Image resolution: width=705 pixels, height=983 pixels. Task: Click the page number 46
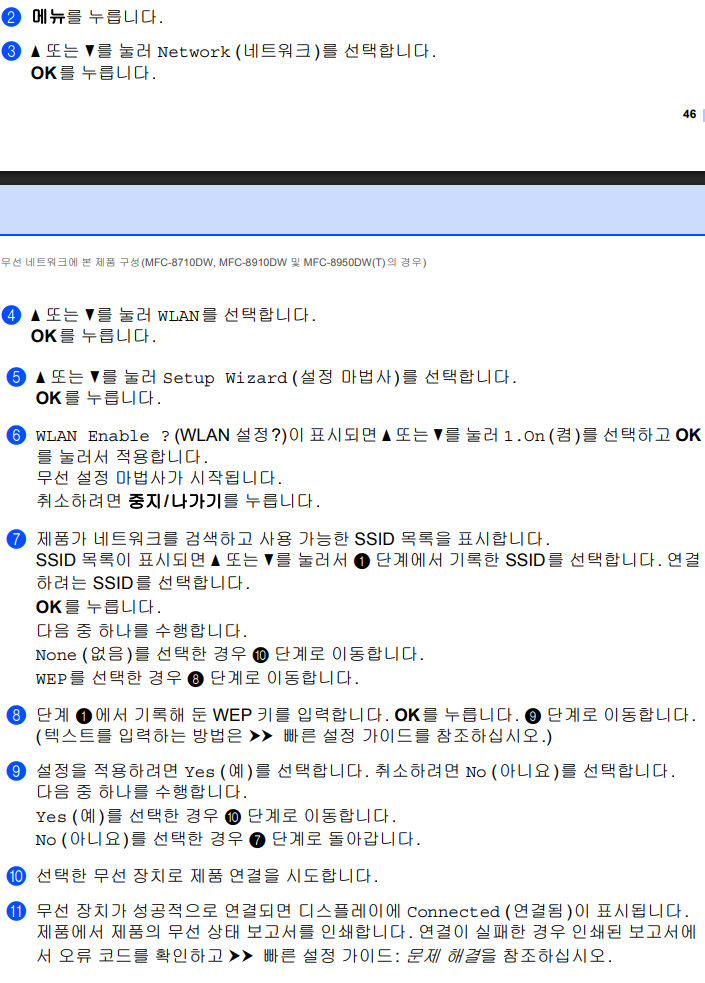pyautogui.click(x=689, y=114)
